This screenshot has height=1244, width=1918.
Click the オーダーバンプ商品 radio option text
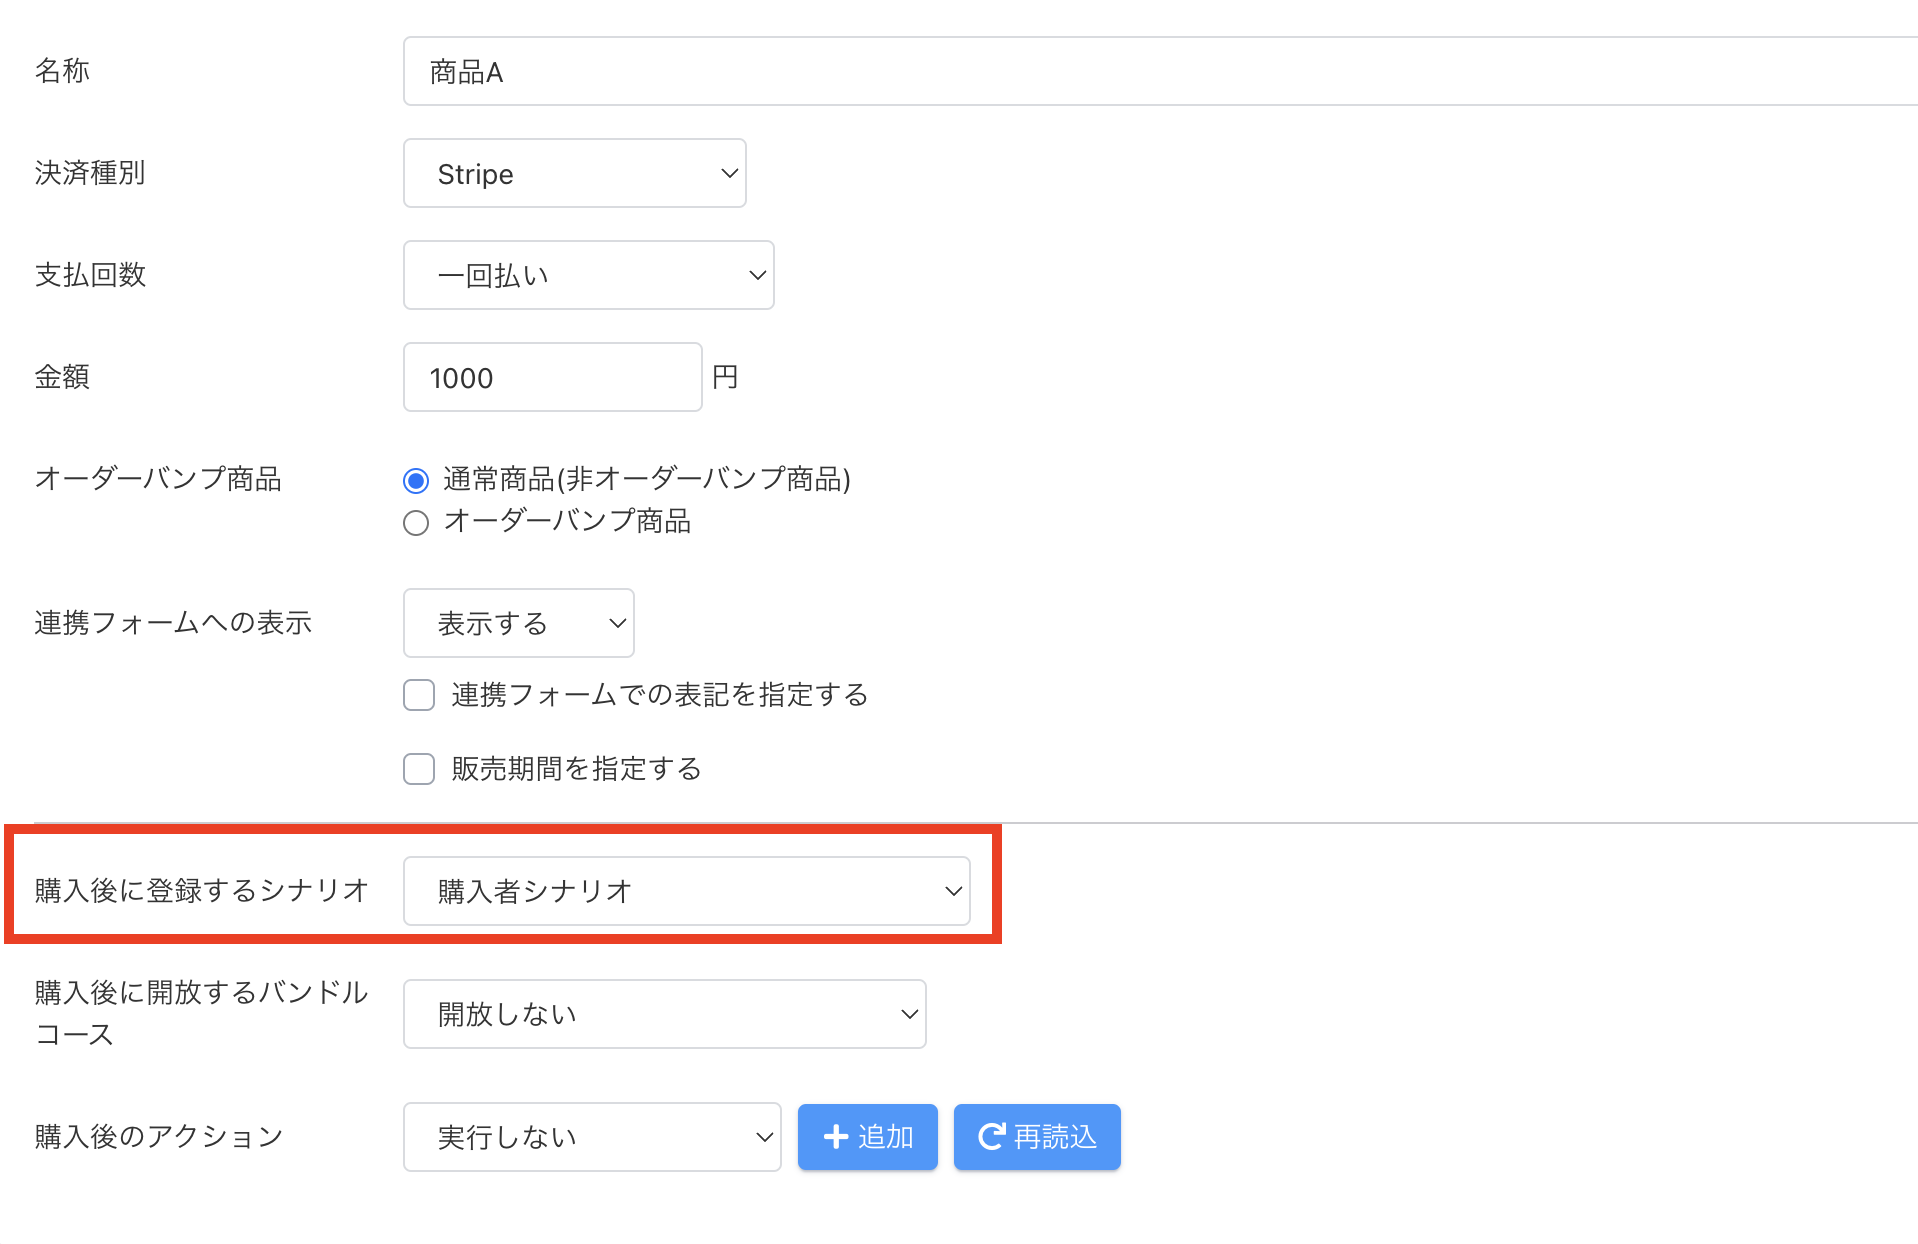[x=567, y=521]
